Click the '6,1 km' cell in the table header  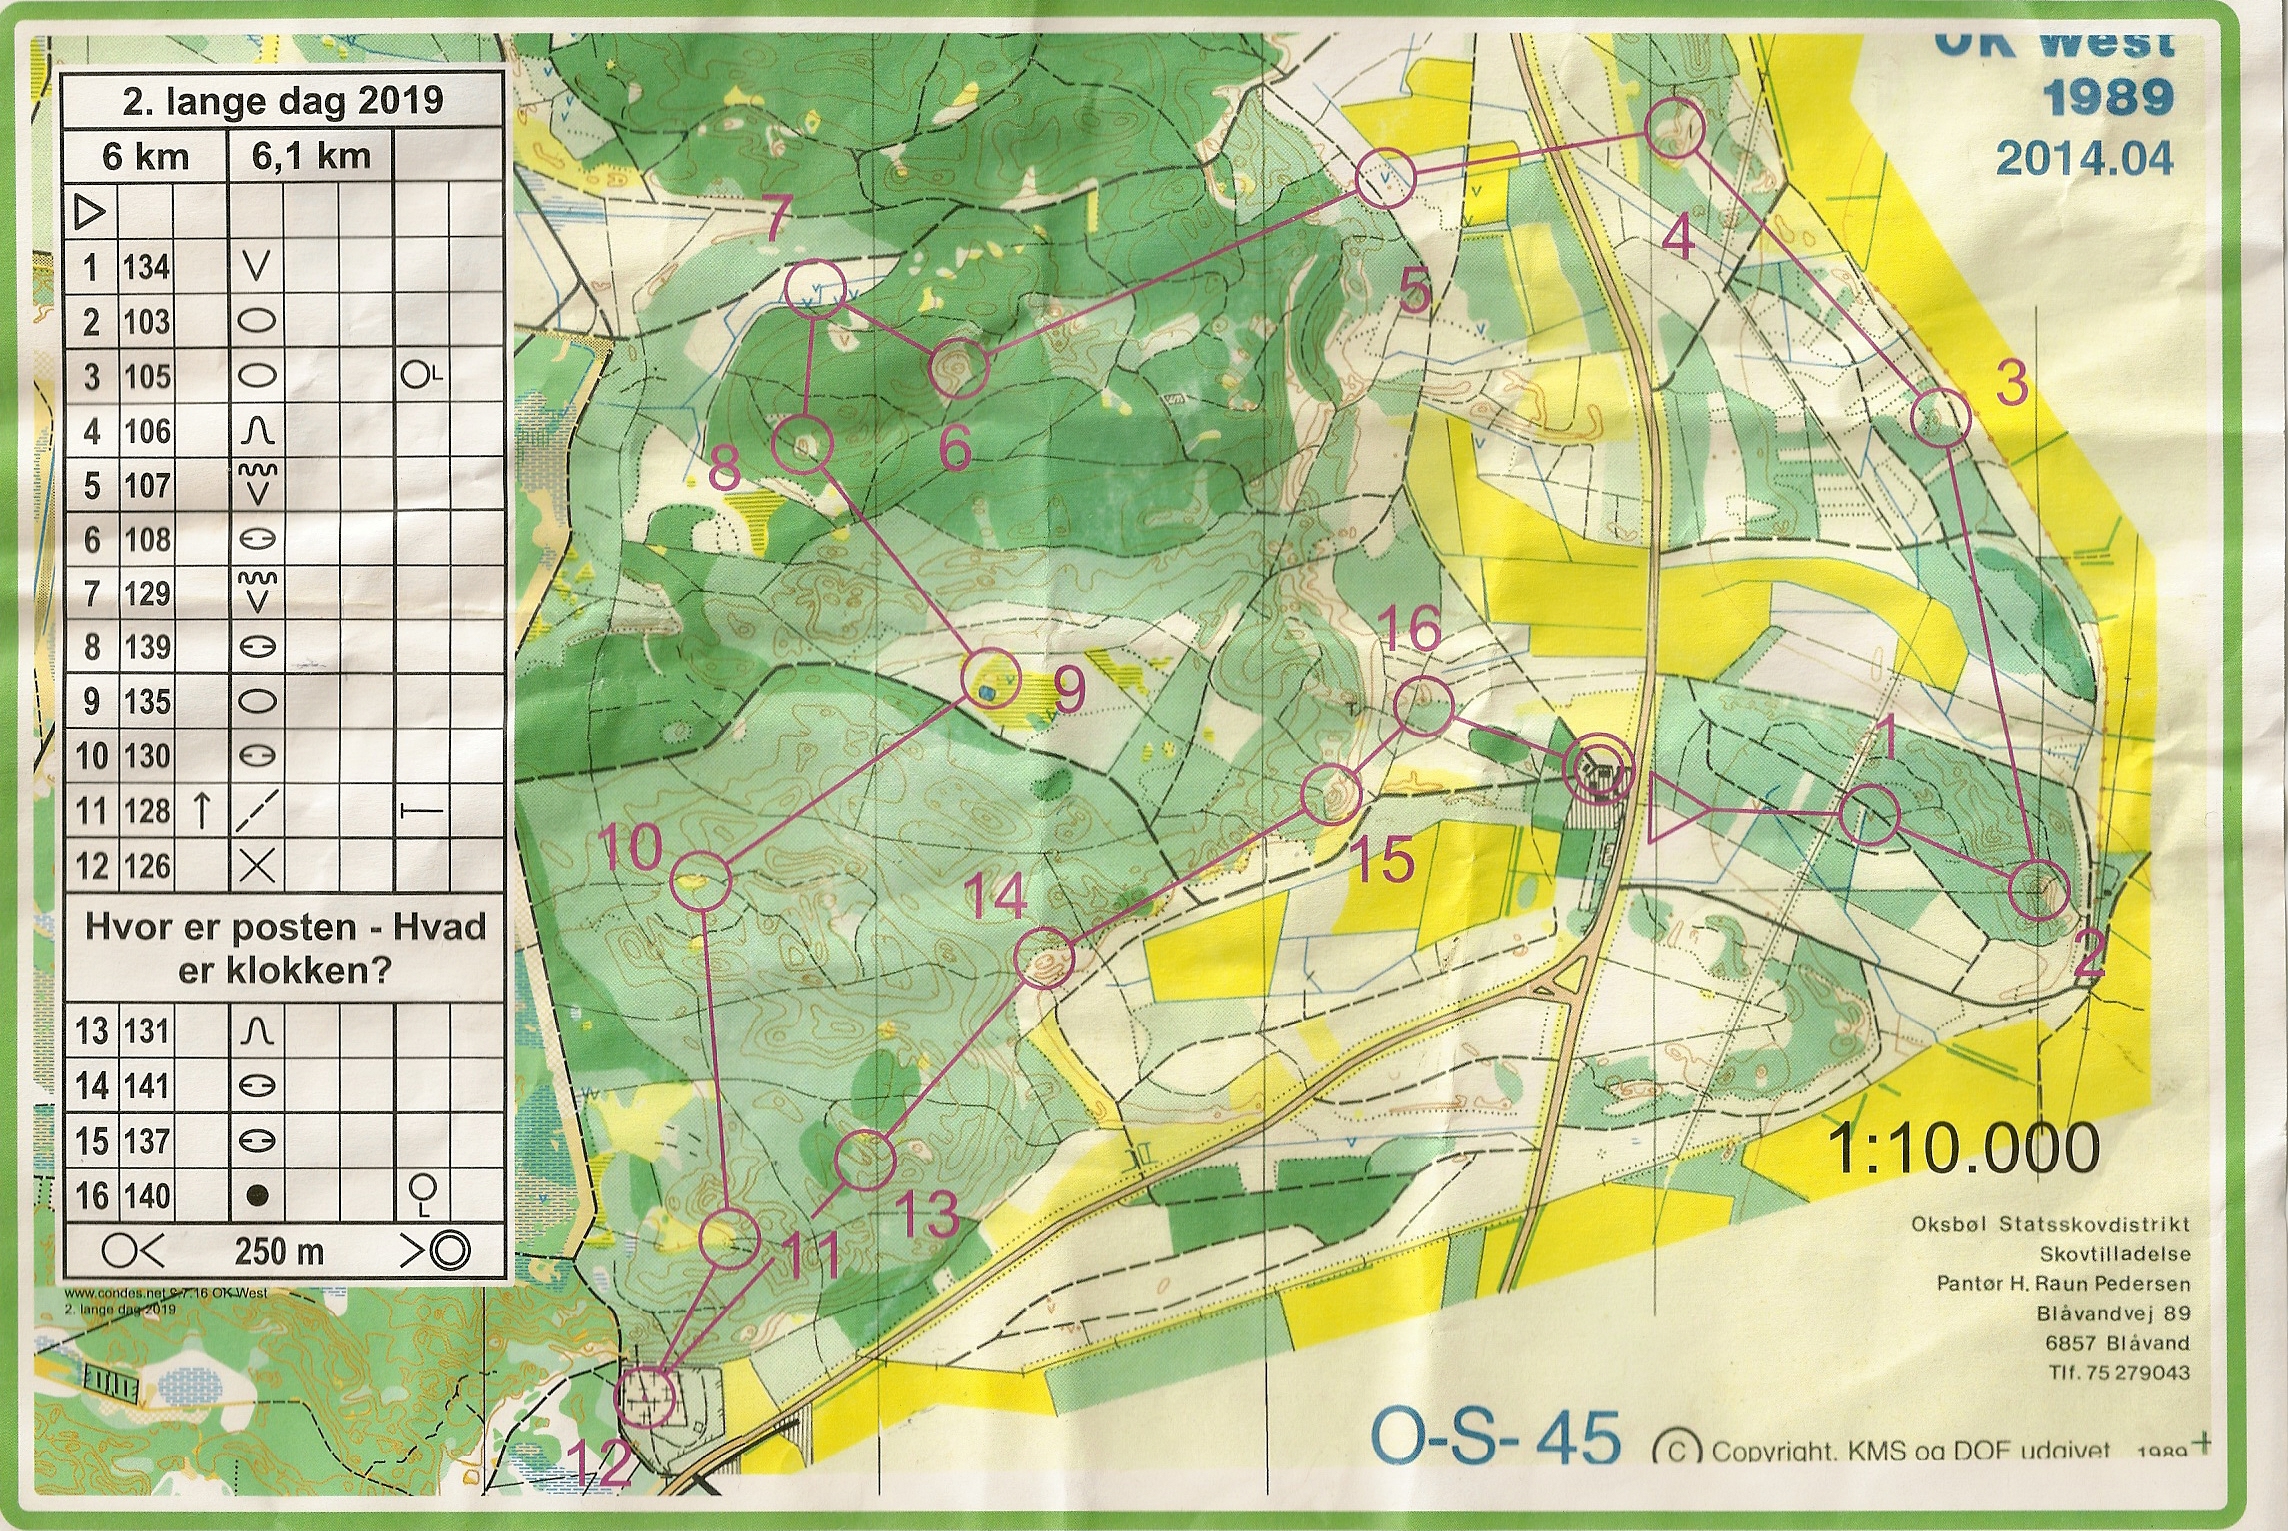pyautogui.click(x=311, y=156)
